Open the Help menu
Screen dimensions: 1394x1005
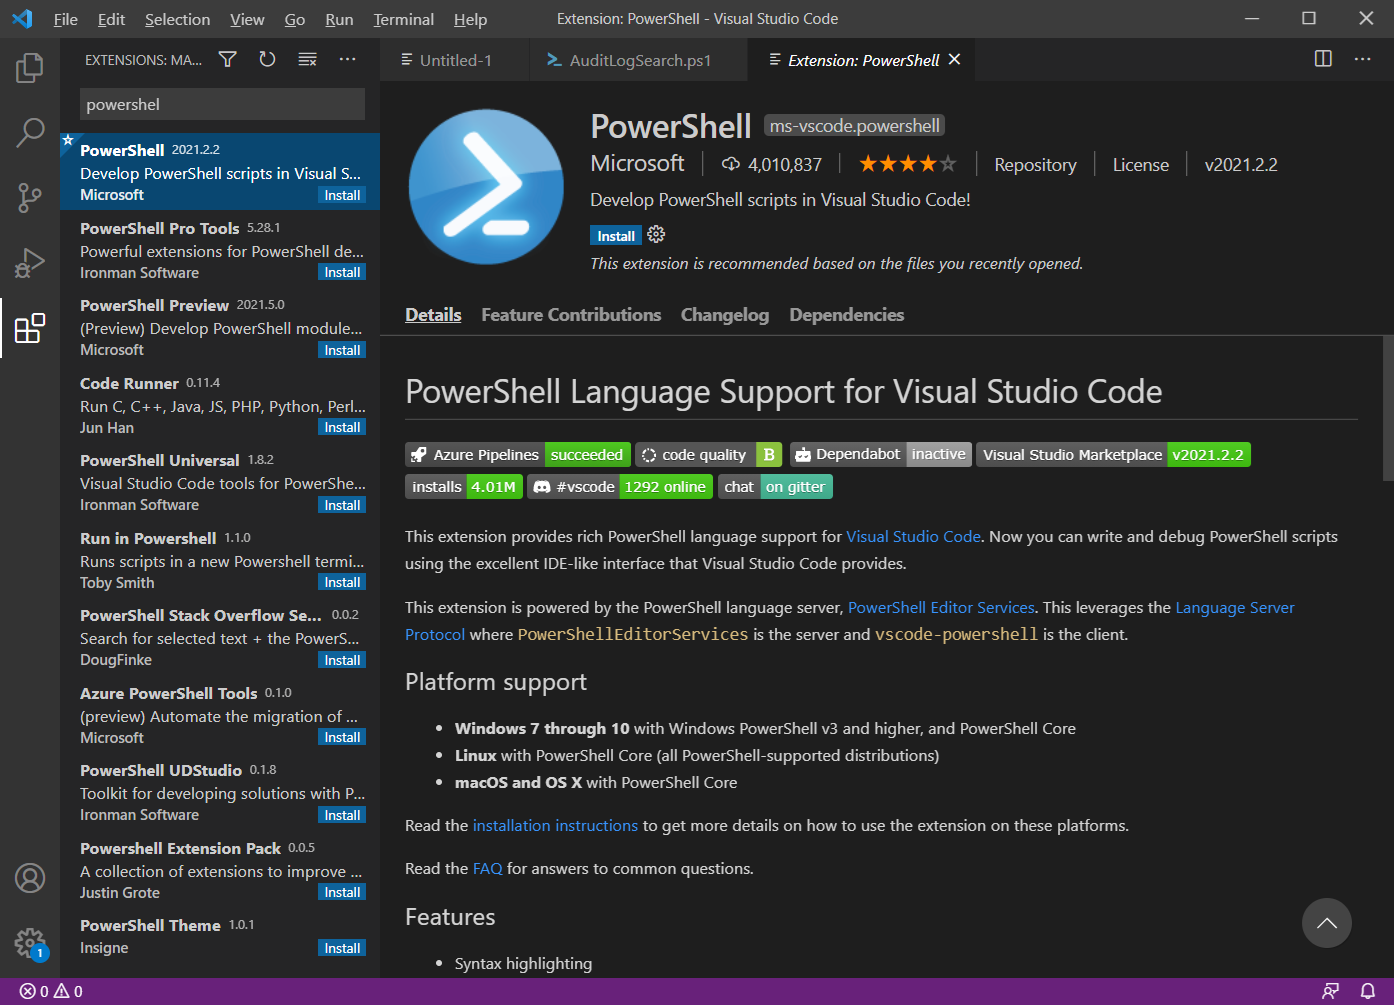pos(470,19)
